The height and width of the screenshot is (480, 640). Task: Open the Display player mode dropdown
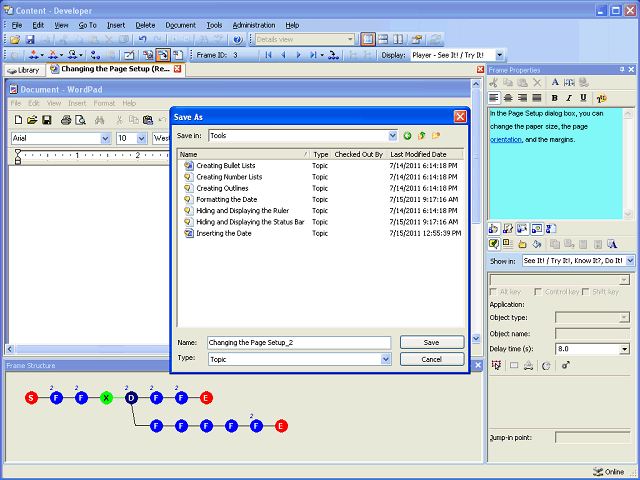500,55
